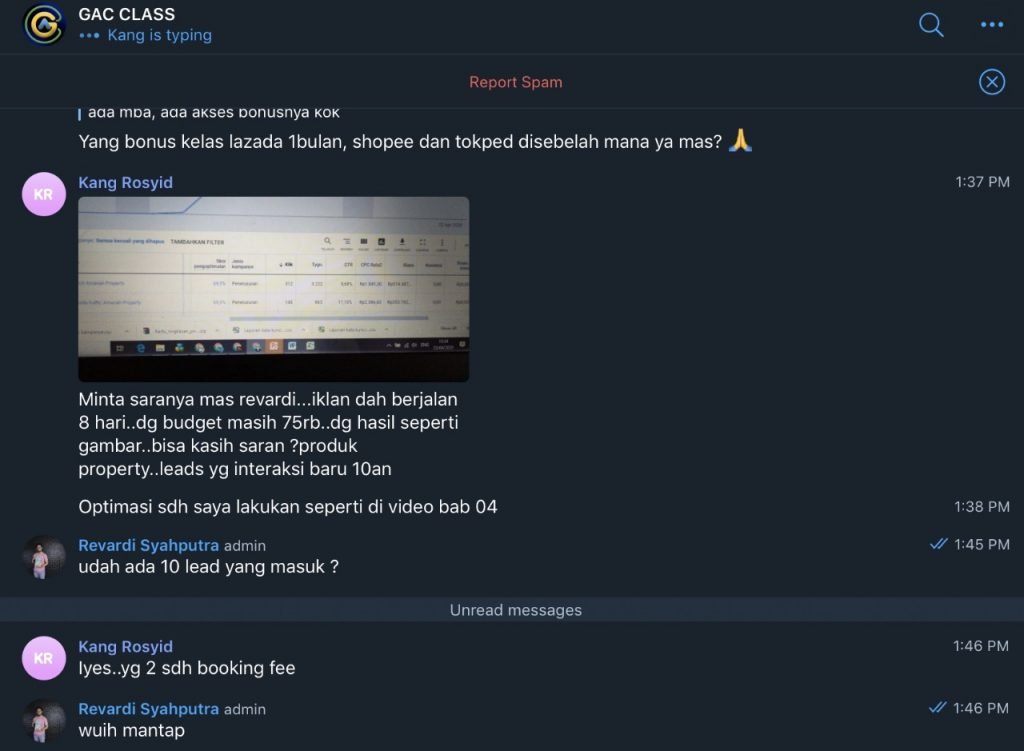Viewport: 1024px width, 751px height.
Task: Select Revardi Syahputra name on 'wuih mantap' message
Action: 148,709
